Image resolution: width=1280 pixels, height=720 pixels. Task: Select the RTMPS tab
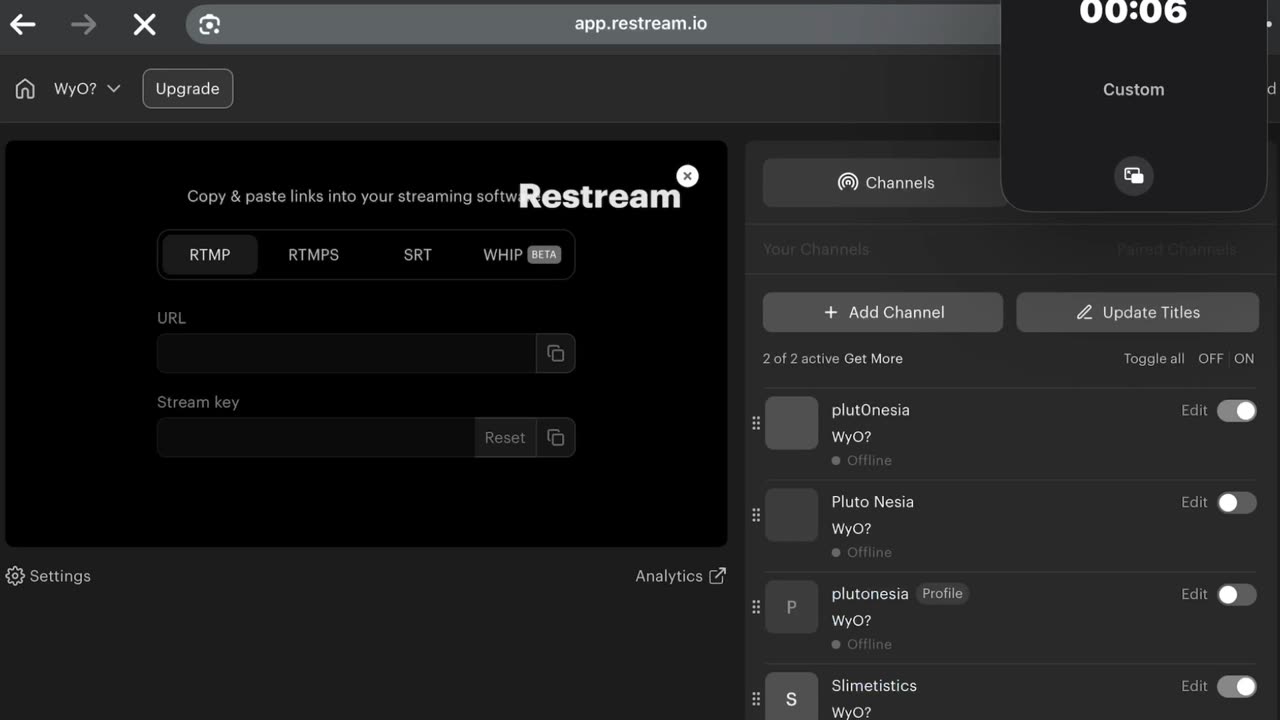tap(313, 255)
